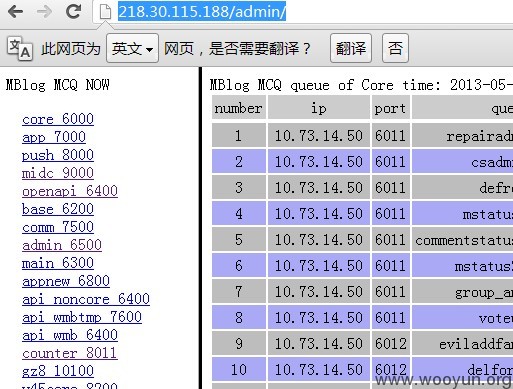Image resolution: width=513 pixels, height=389 pixels.
Task: Open the core 6000 link
Action: [58, 119]
